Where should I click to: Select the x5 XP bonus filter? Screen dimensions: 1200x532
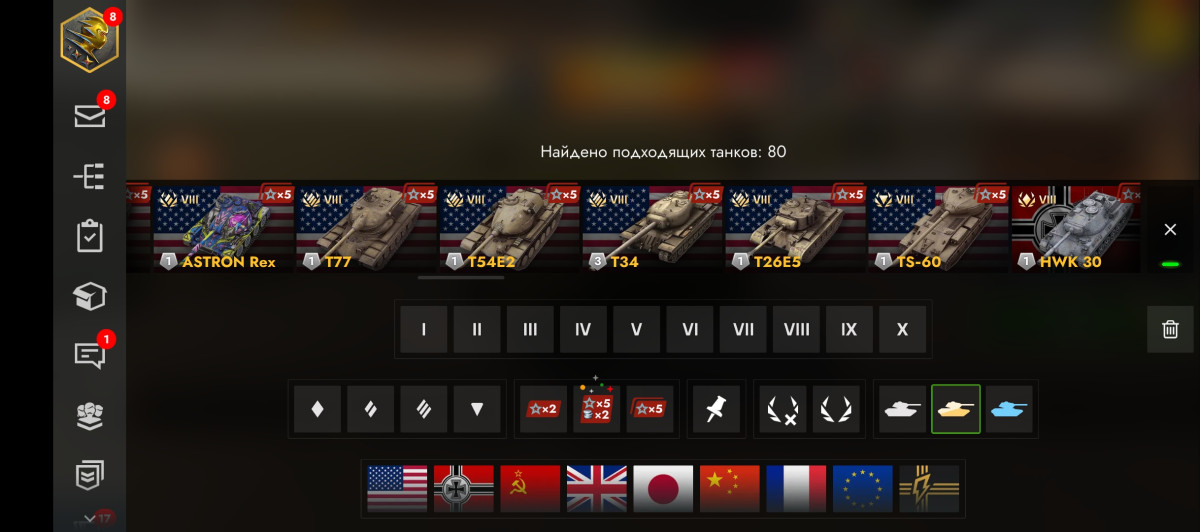point(649,408)
